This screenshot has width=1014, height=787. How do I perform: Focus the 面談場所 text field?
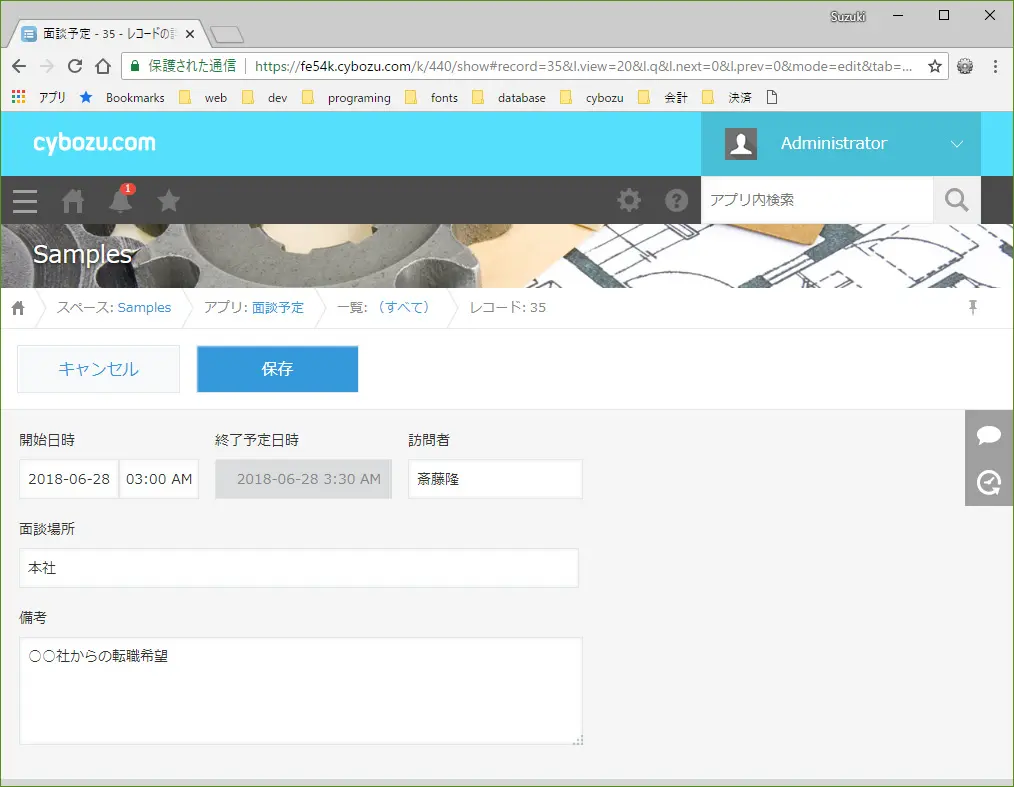tap(299, 568)
